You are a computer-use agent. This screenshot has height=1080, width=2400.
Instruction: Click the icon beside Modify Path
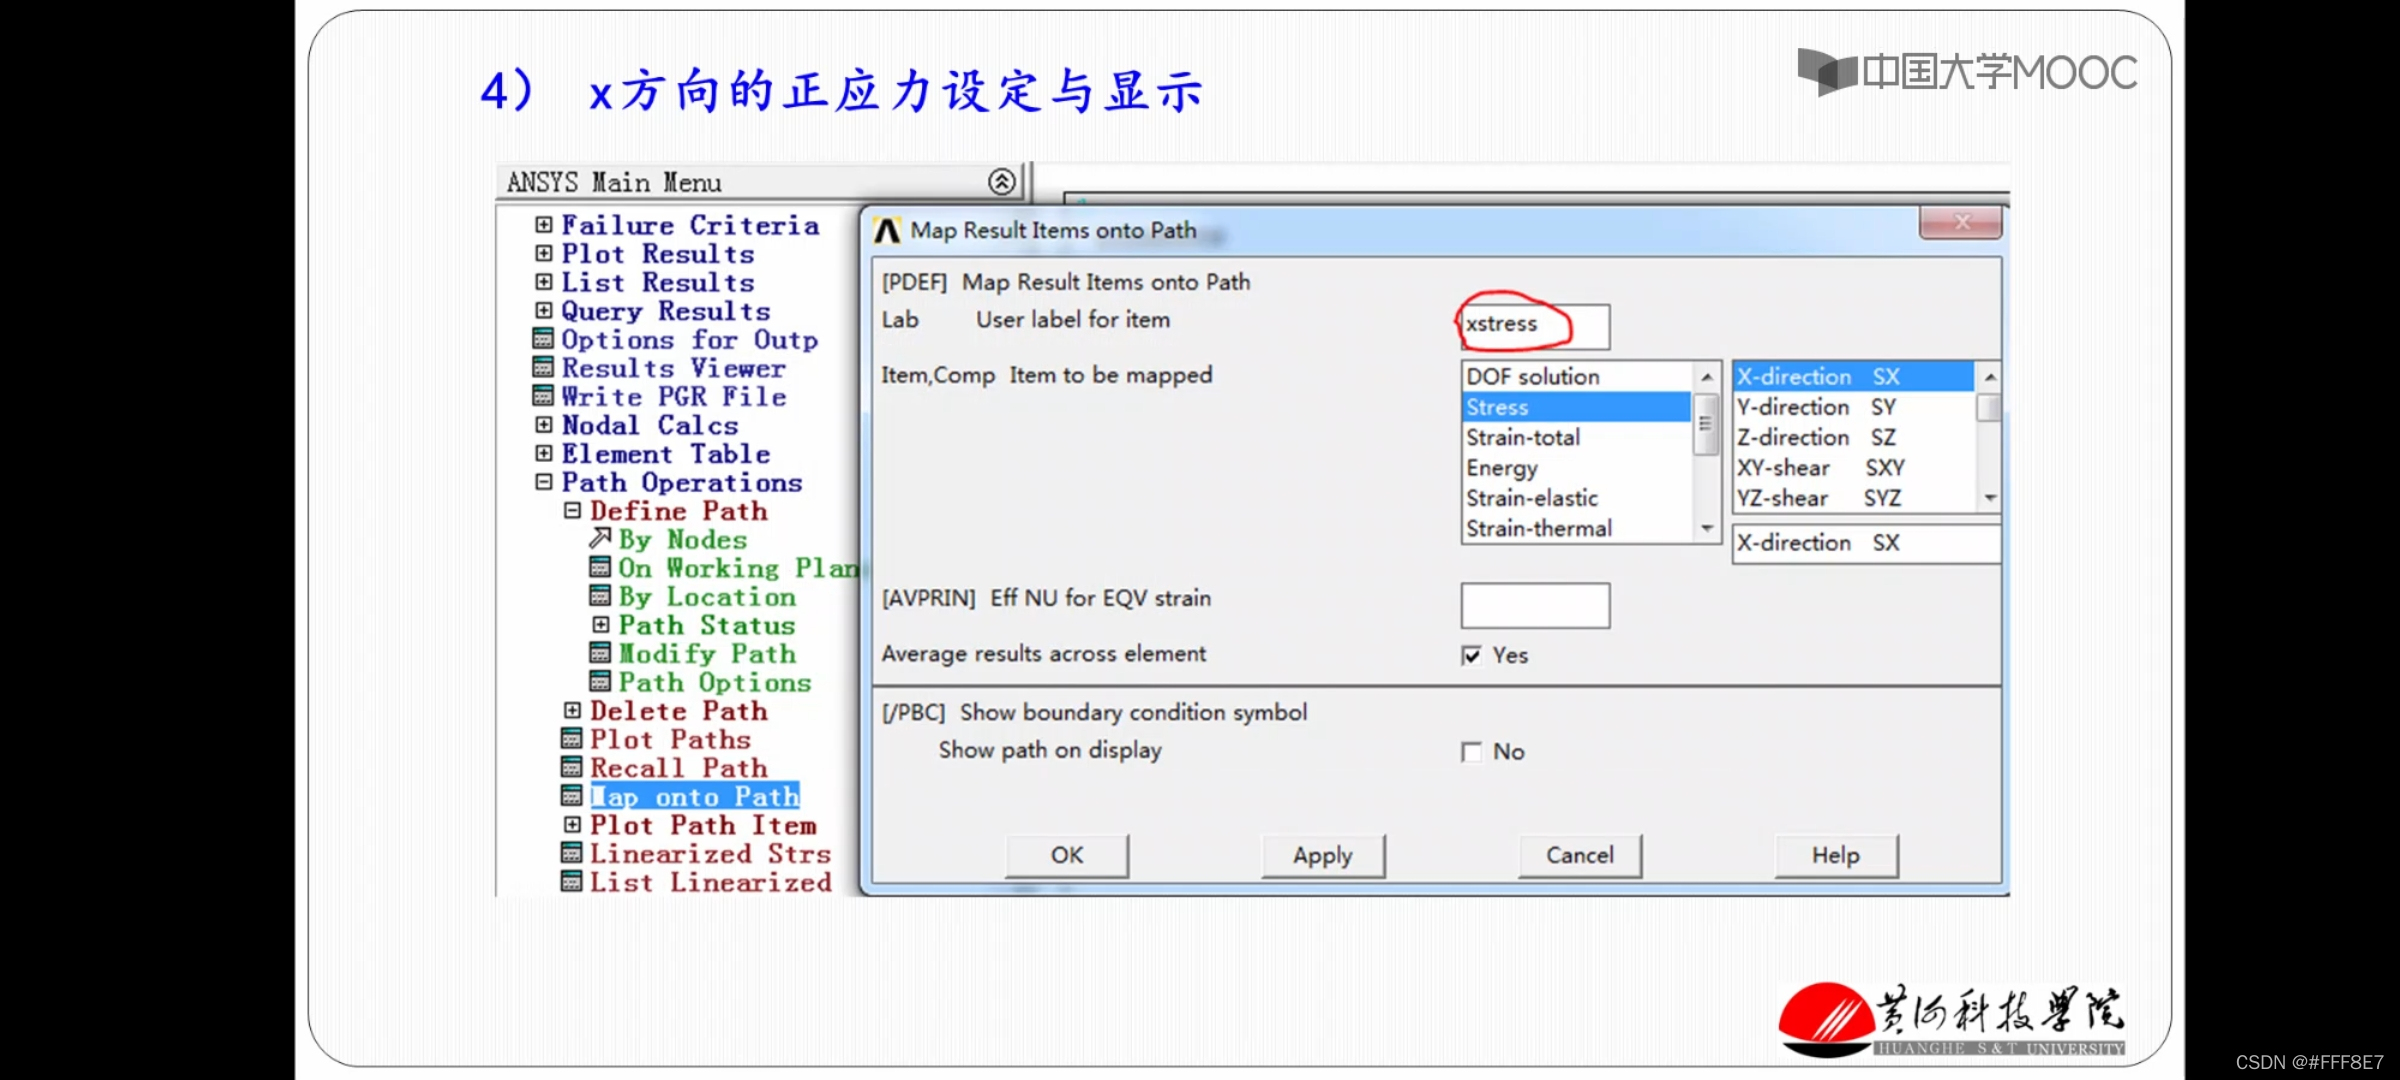(599, 653)
